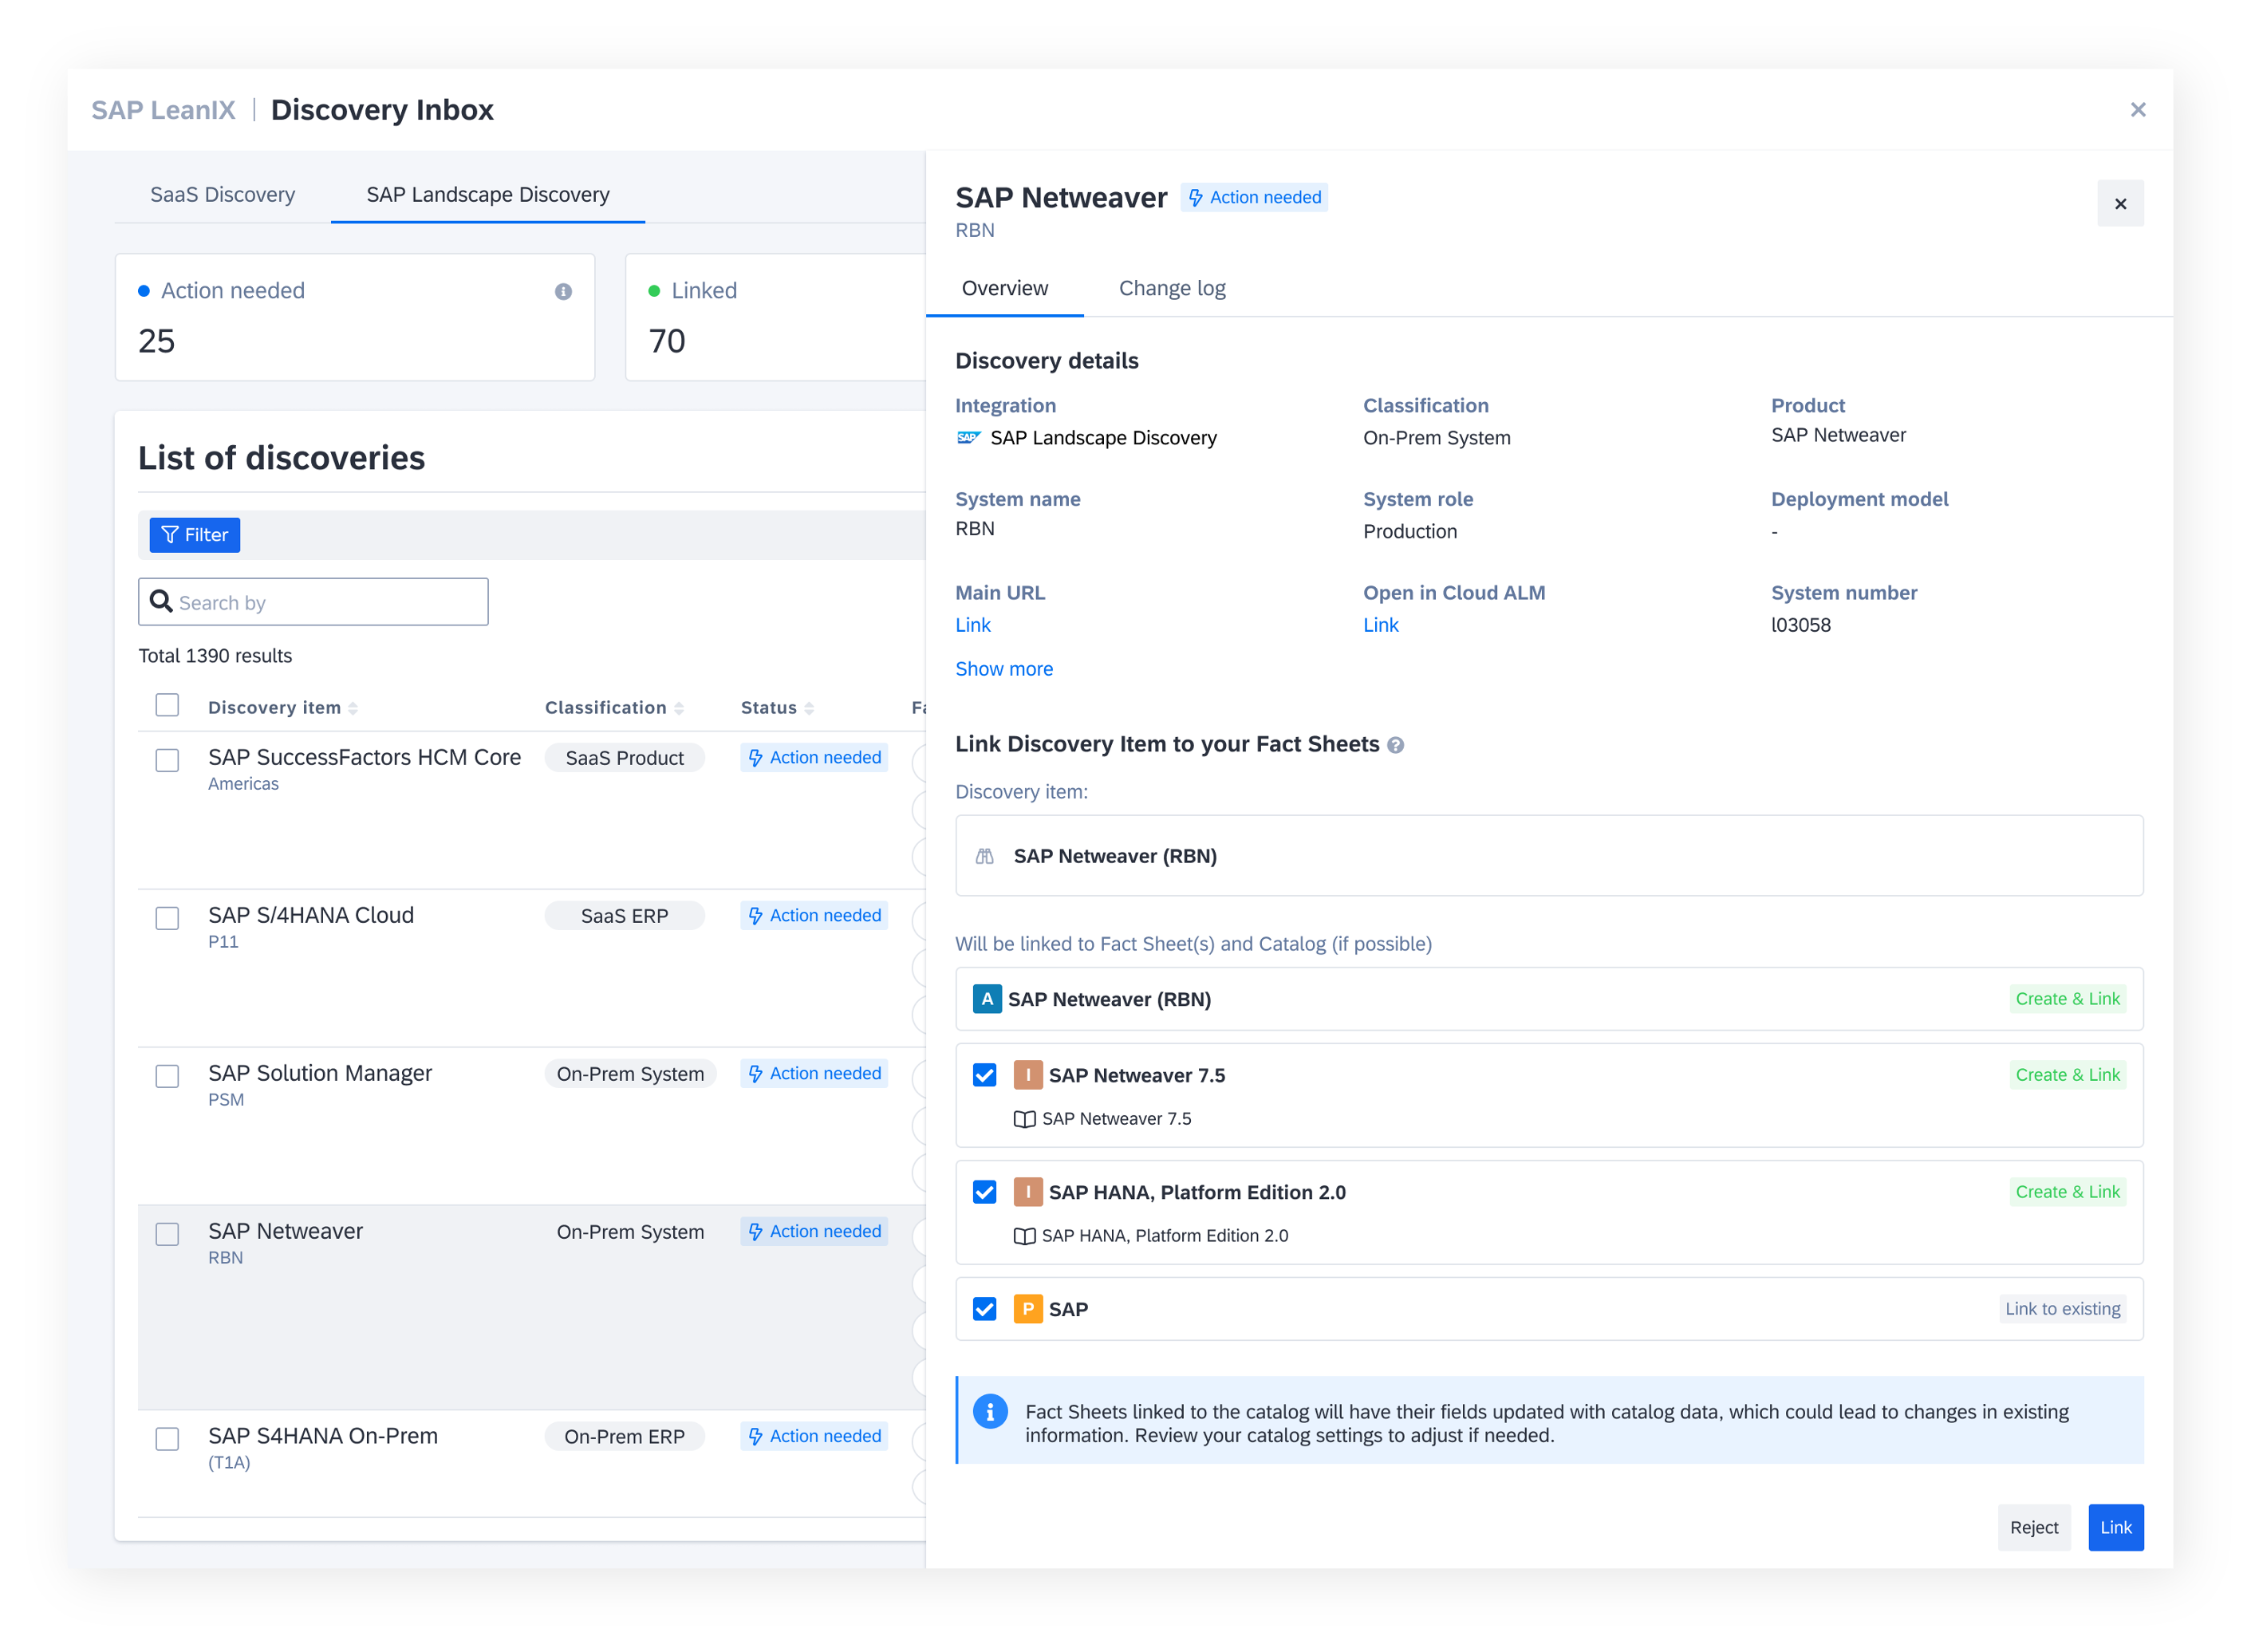Click the Total 1390 results text

coord(215,656)
